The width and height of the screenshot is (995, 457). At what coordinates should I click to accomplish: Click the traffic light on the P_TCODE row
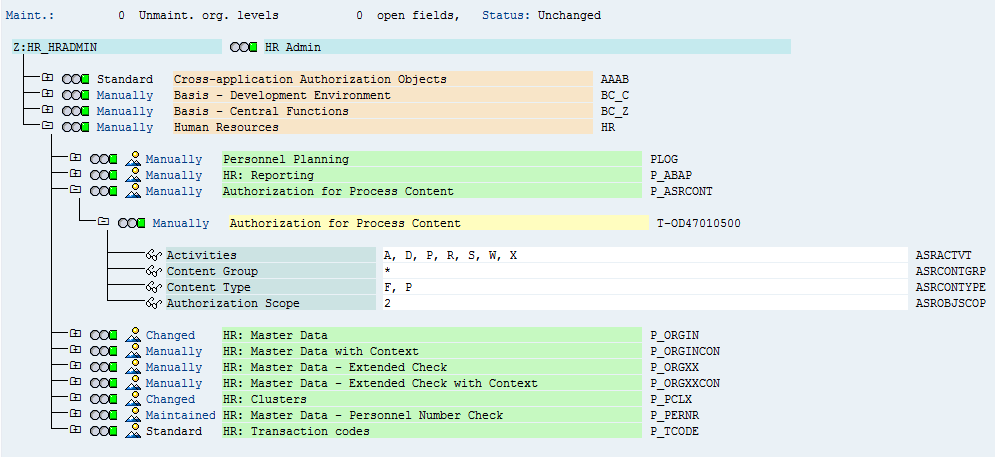coord(103,431)
